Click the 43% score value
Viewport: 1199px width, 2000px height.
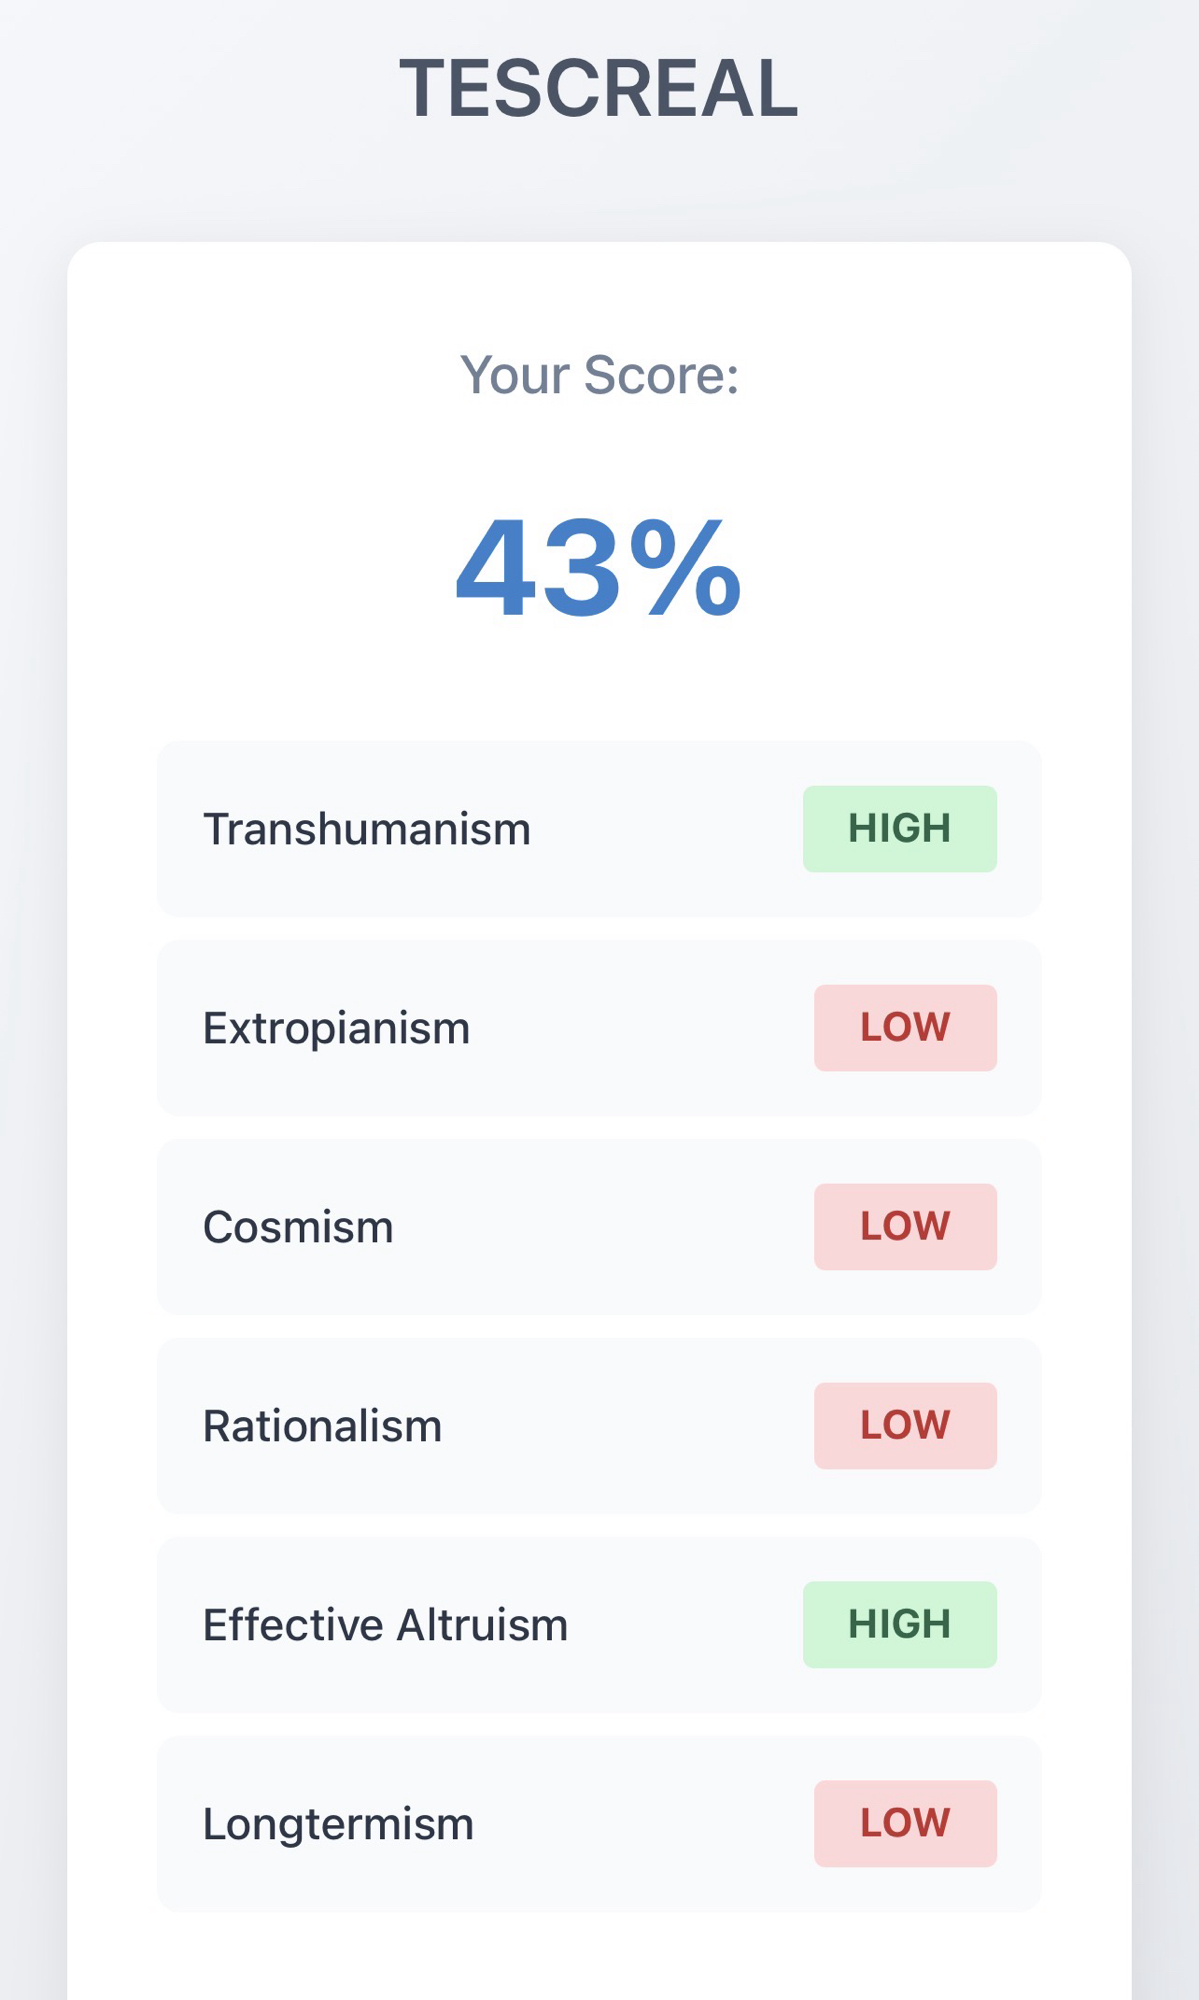(599, 570)
